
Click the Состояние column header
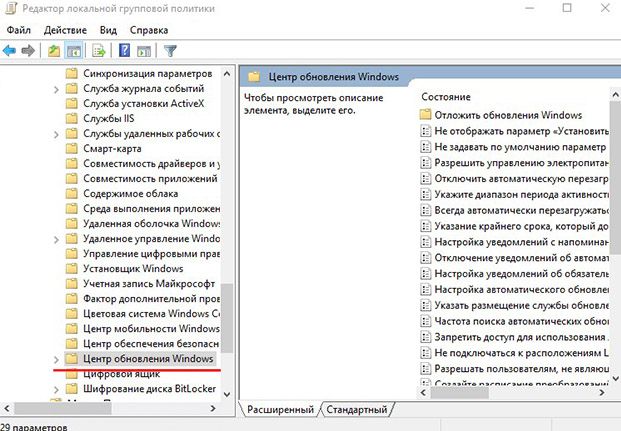(446, 97)
